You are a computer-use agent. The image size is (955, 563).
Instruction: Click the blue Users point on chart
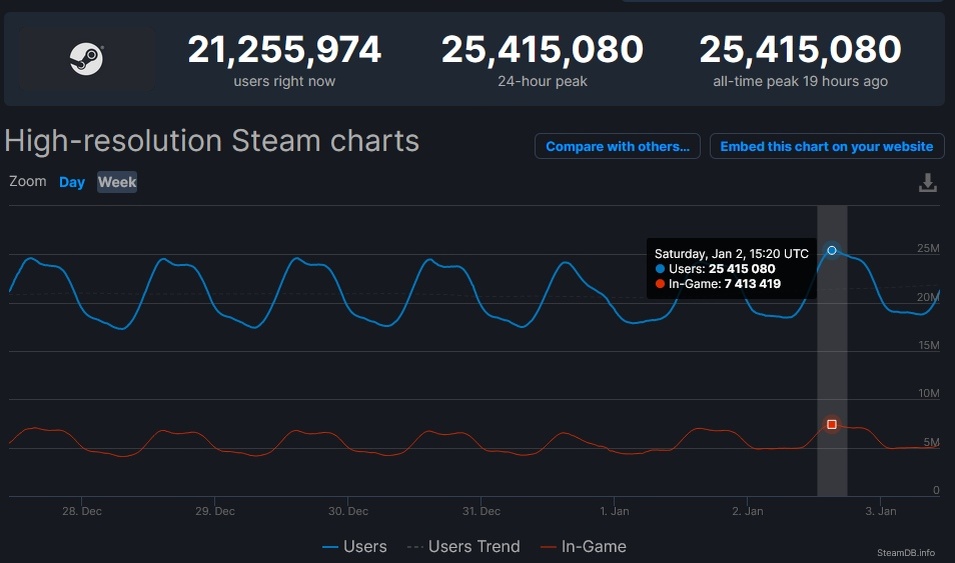click(831, 250)
